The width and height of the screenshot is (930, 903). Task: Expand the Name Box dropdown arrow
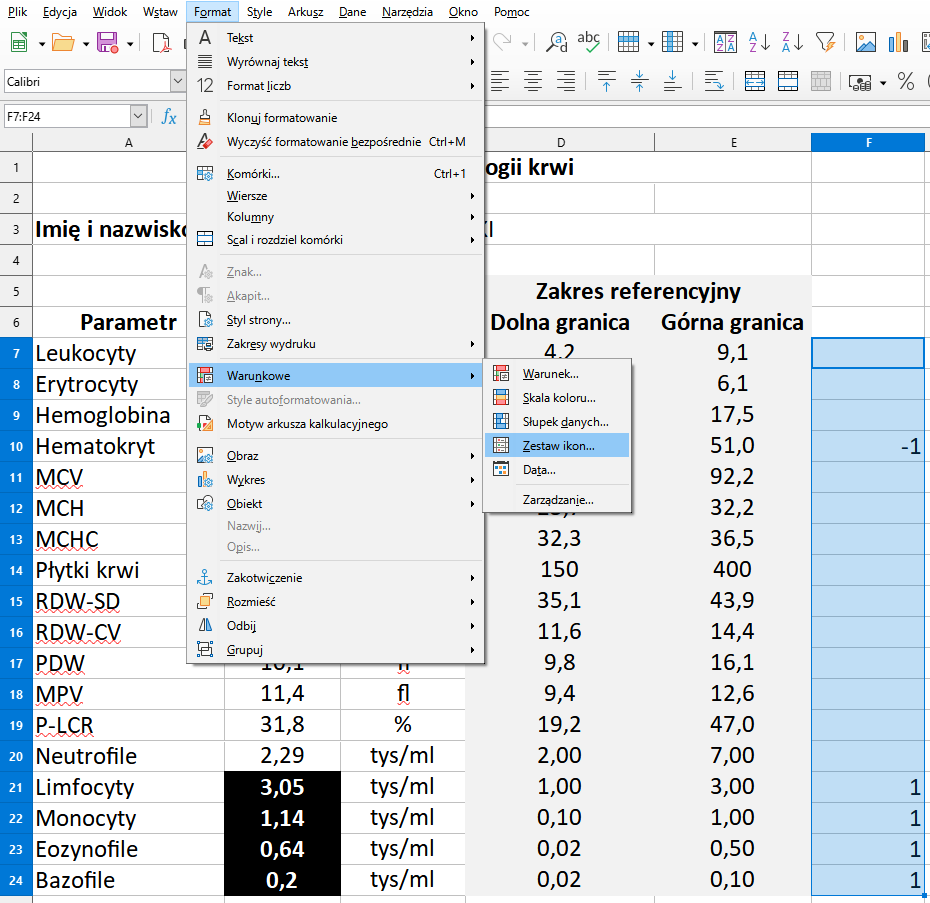(138, 117)
